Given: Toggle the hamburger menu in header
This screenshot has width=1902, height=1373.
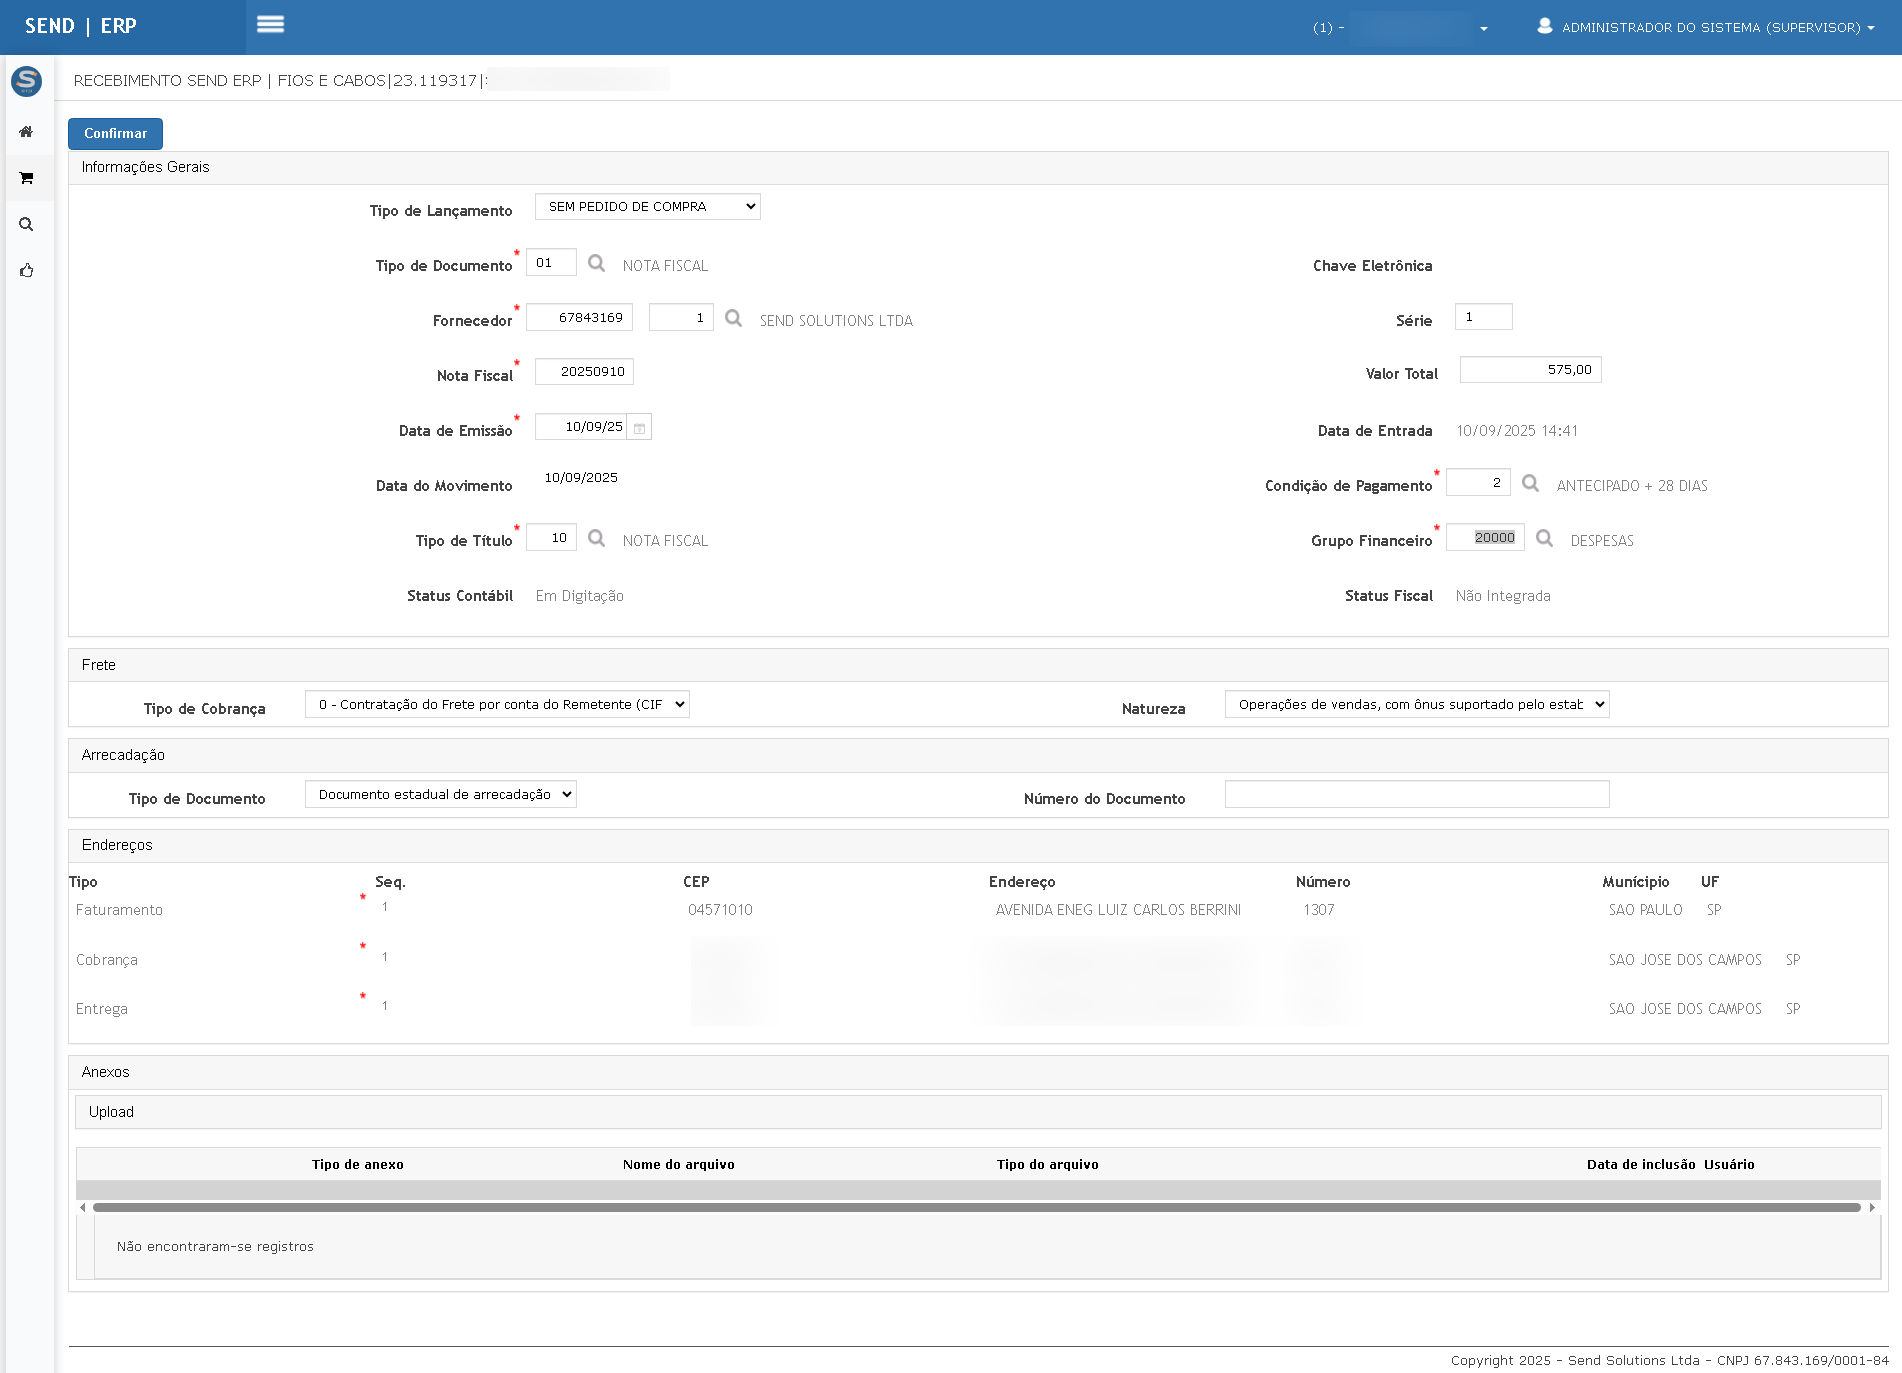Looking at the screenshot, I should [x=270, y=25].
